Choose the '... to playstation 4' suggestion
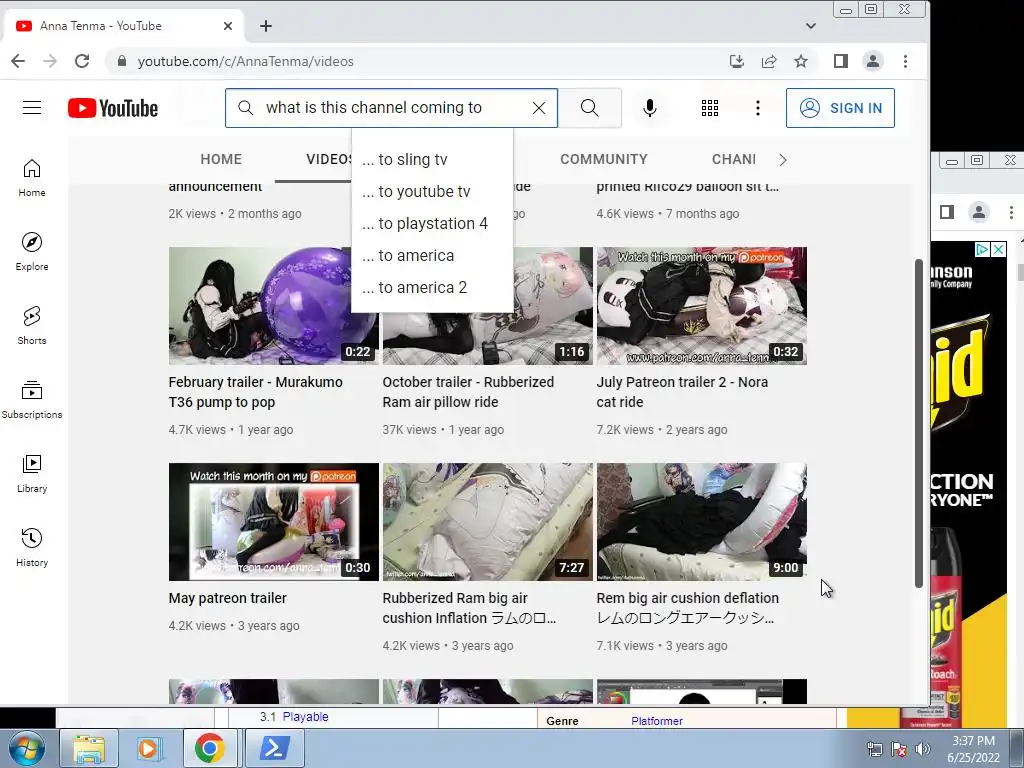The image size is (1024, 768). pos(432,223)
